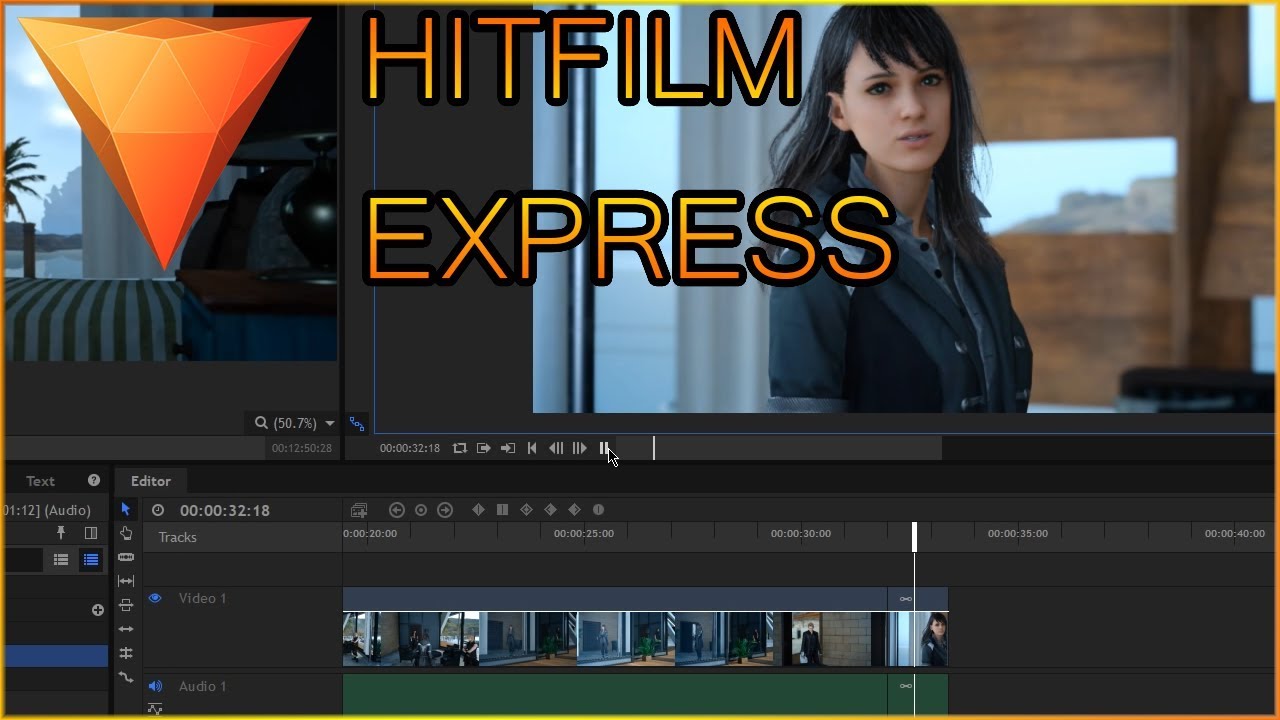This screenshot has height=720, width=1280.
Task: Open the help question-mark icon
Action: coord(94,480)
